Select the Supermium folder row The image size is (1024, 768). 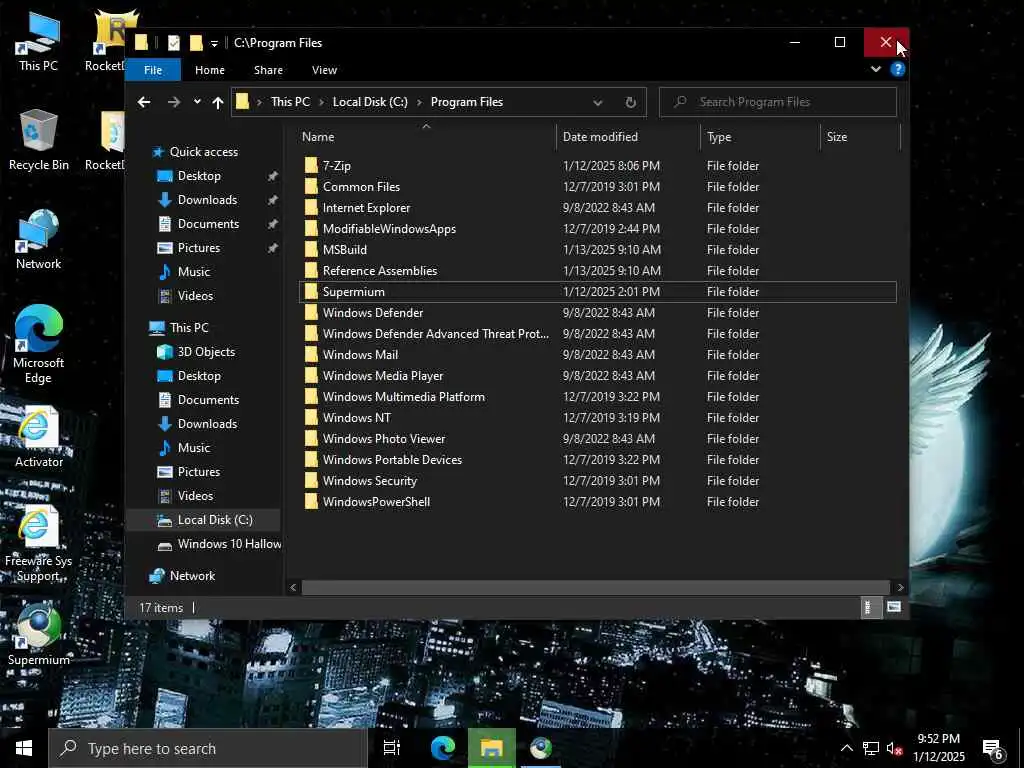(x=598, y=292)
